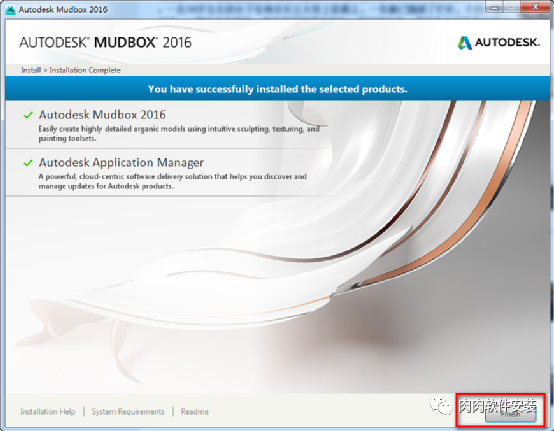Open the System Requirements link
Image resolution: width=554 pixels, height=431 pixels.
coord(128,412)
